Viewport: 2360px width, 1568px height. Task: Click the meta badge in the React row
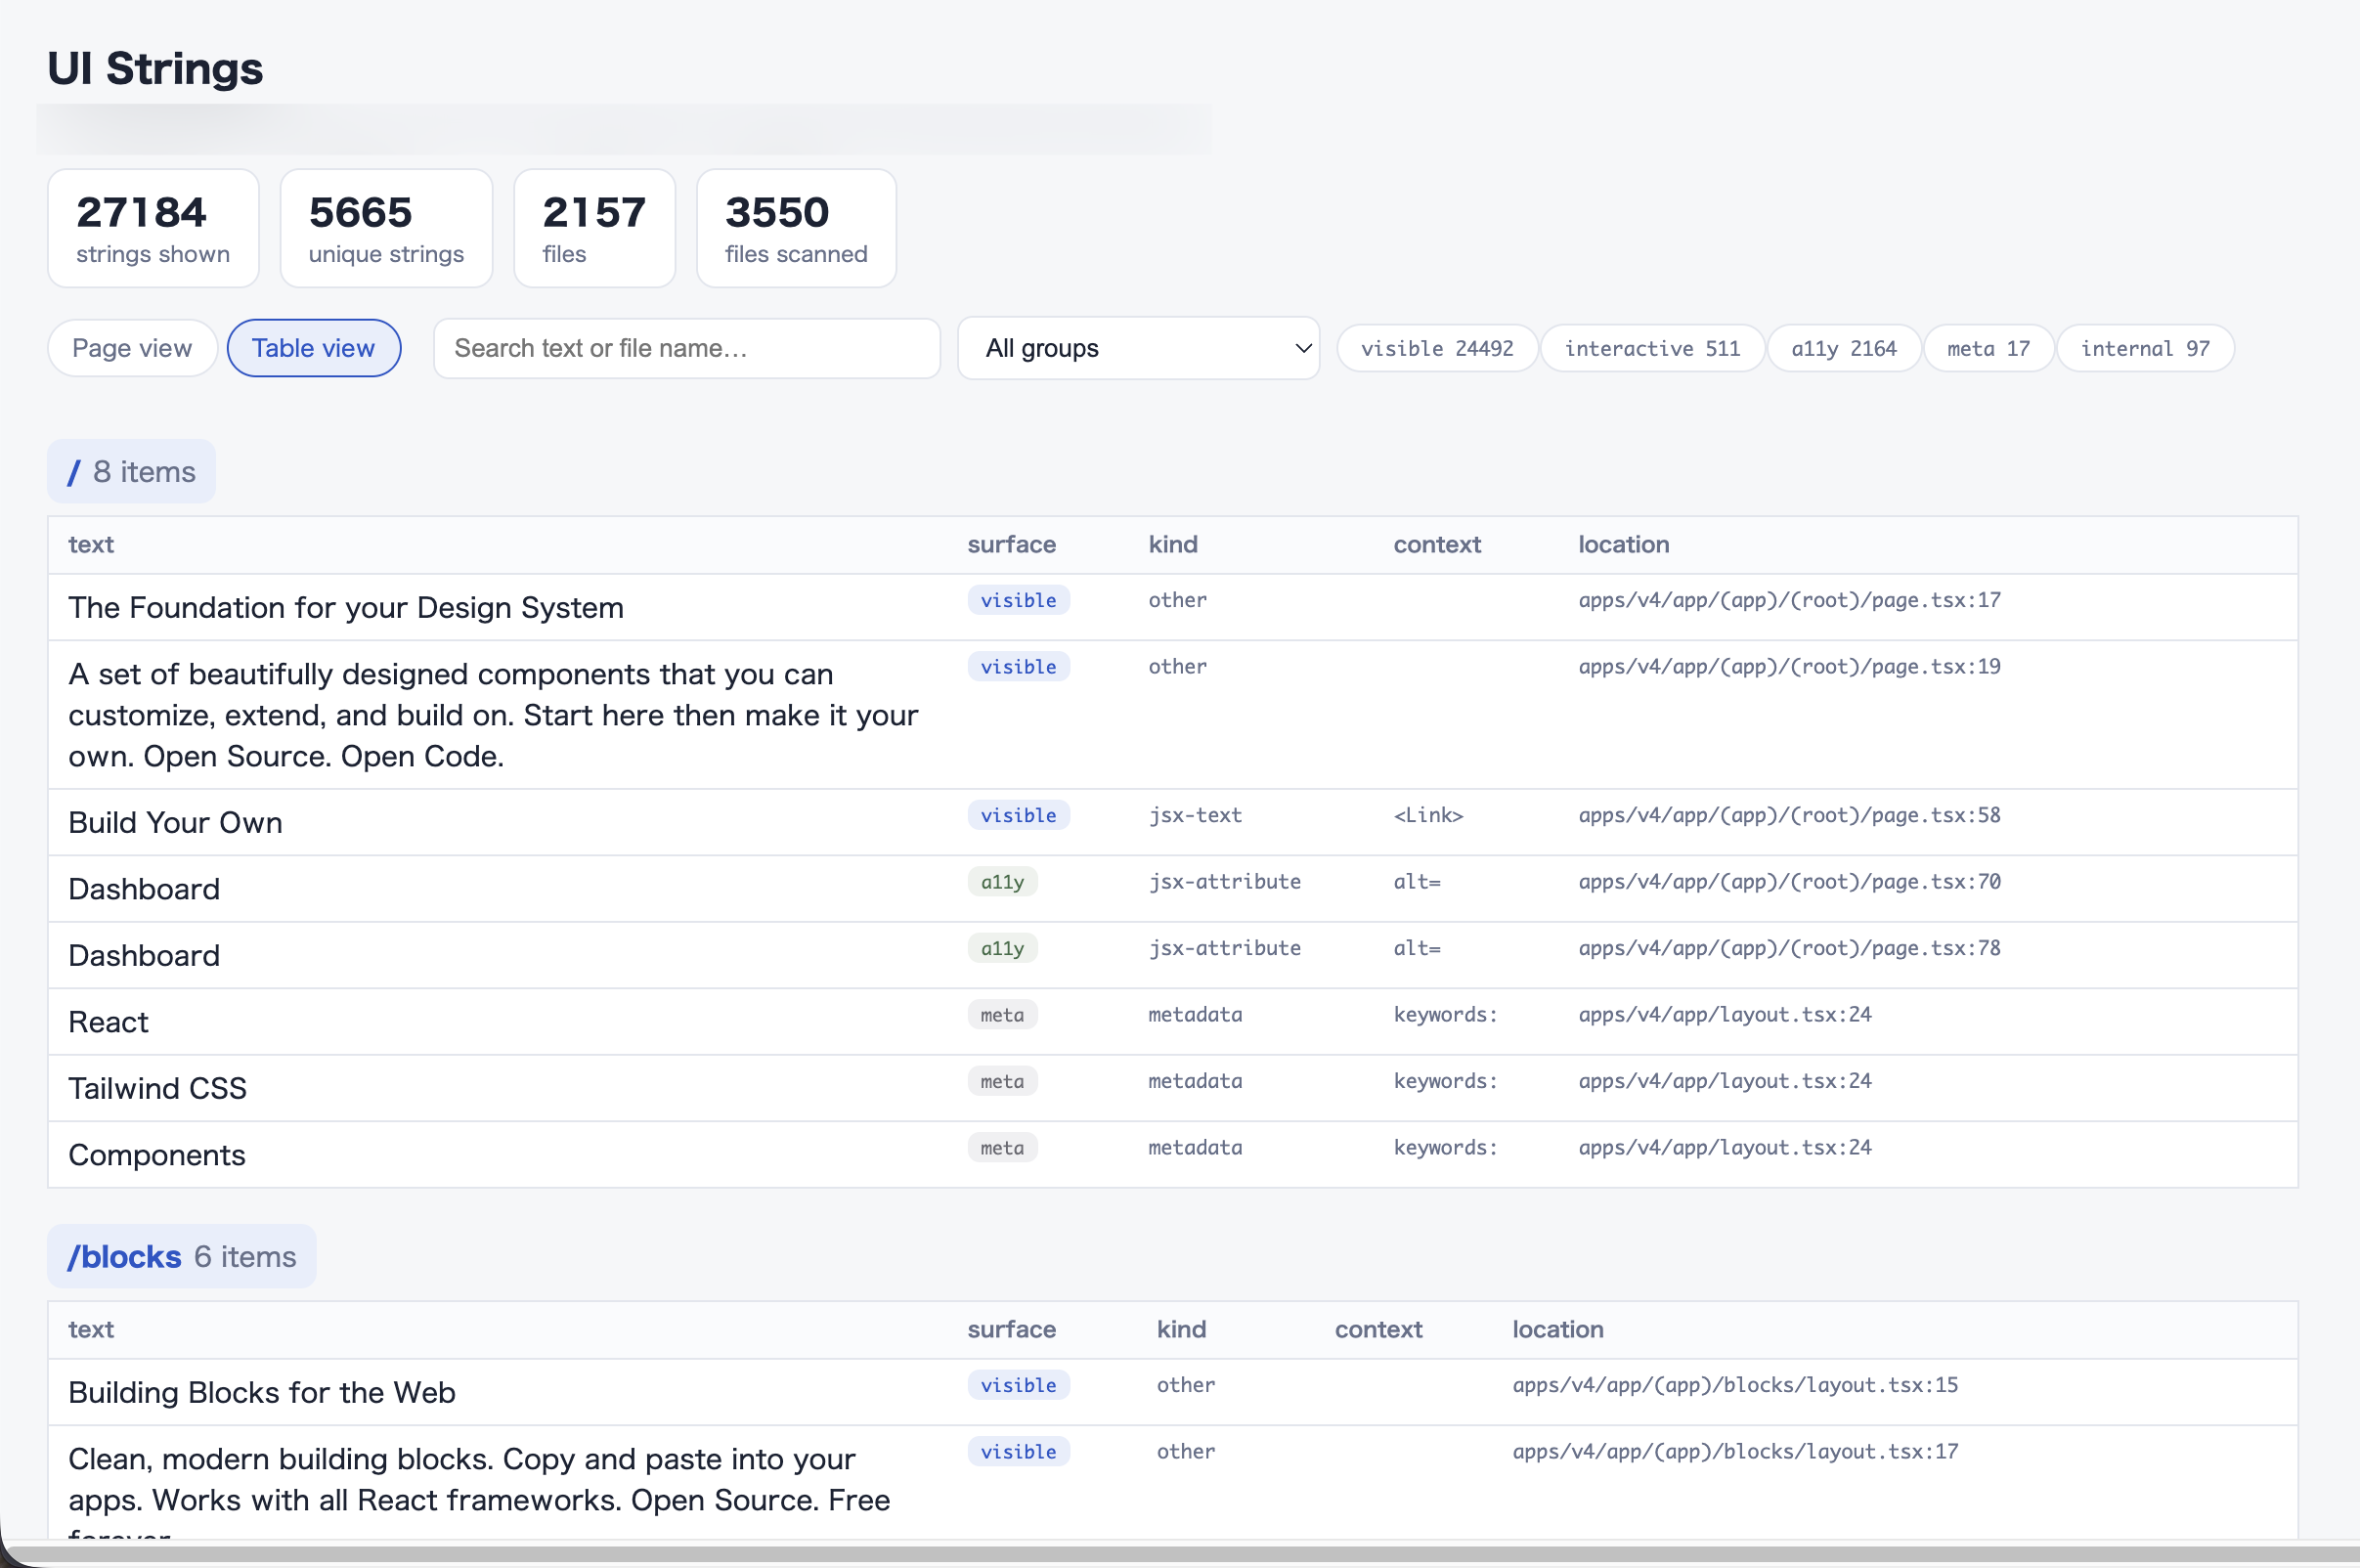pos(1002,1015)
